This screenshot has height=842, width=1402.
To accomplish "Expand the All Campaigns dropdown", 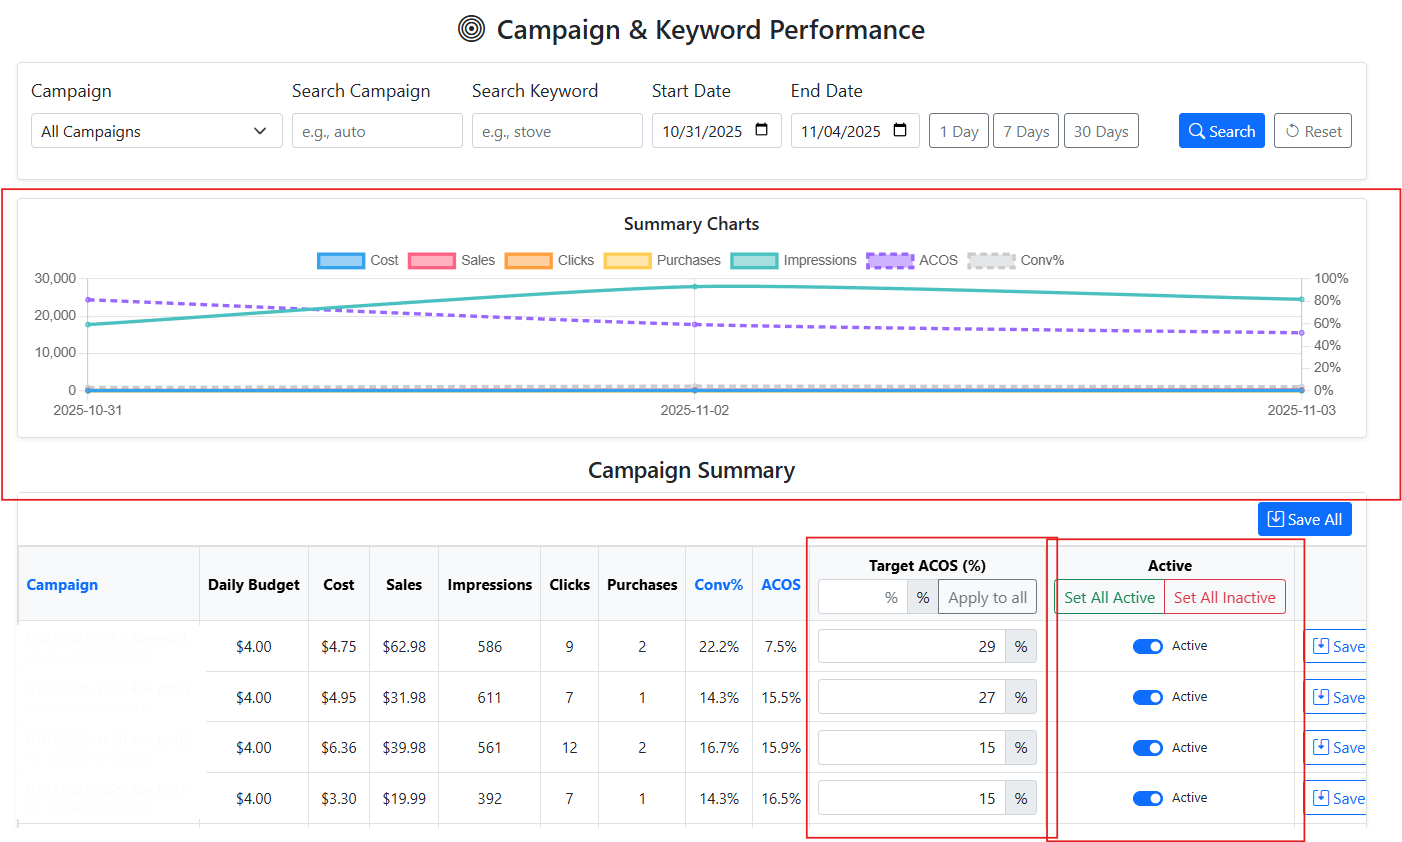I will pos(156,131).
